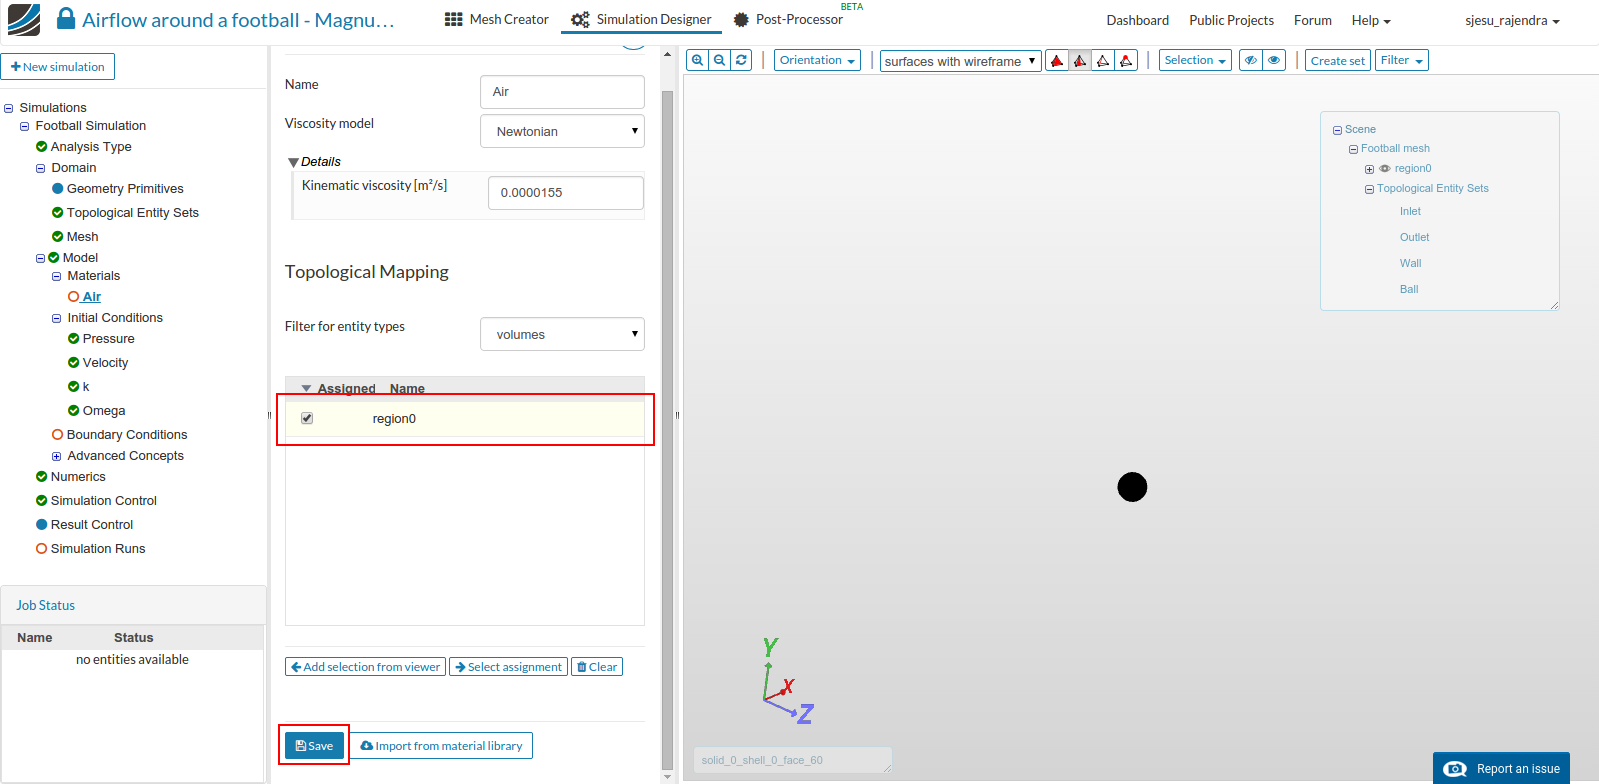Collapse the Initial Conditions tree node
Image resolution: width=1599 pixels, height=784 pixels.
57,318
